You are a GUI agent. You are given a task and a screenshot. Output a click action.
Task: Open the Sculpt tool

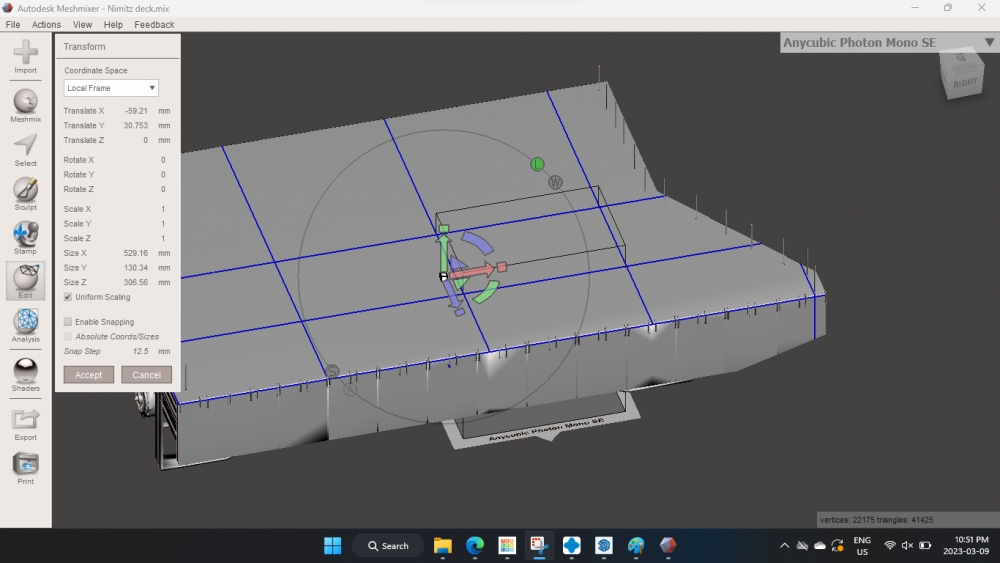coord(26,194)
